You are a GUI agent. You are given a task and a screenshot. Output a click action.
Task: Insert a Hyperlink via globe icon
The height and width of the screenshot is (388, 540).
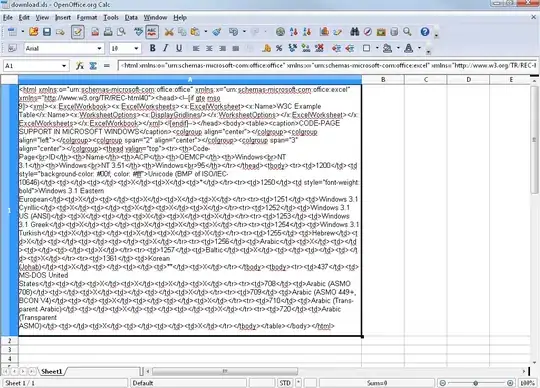click(x=280, y=32)
